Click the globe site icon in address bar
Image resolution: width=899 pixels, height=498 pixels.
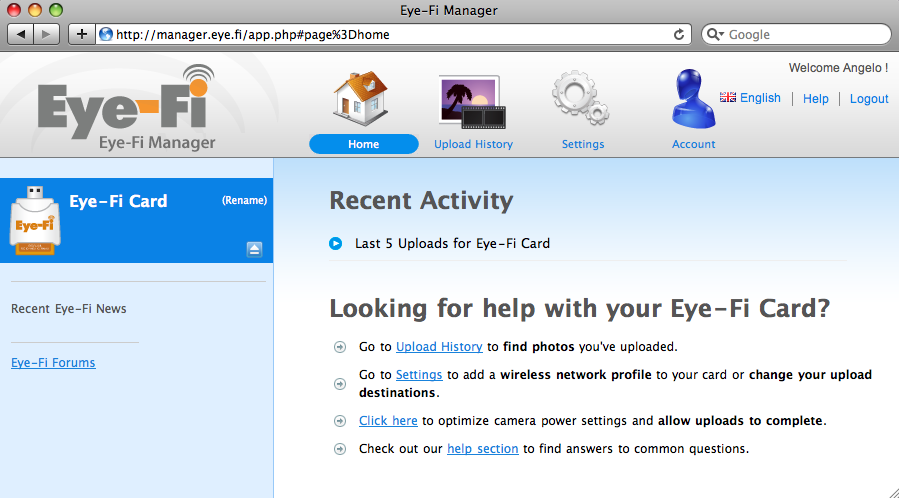[x=105, y=34]
